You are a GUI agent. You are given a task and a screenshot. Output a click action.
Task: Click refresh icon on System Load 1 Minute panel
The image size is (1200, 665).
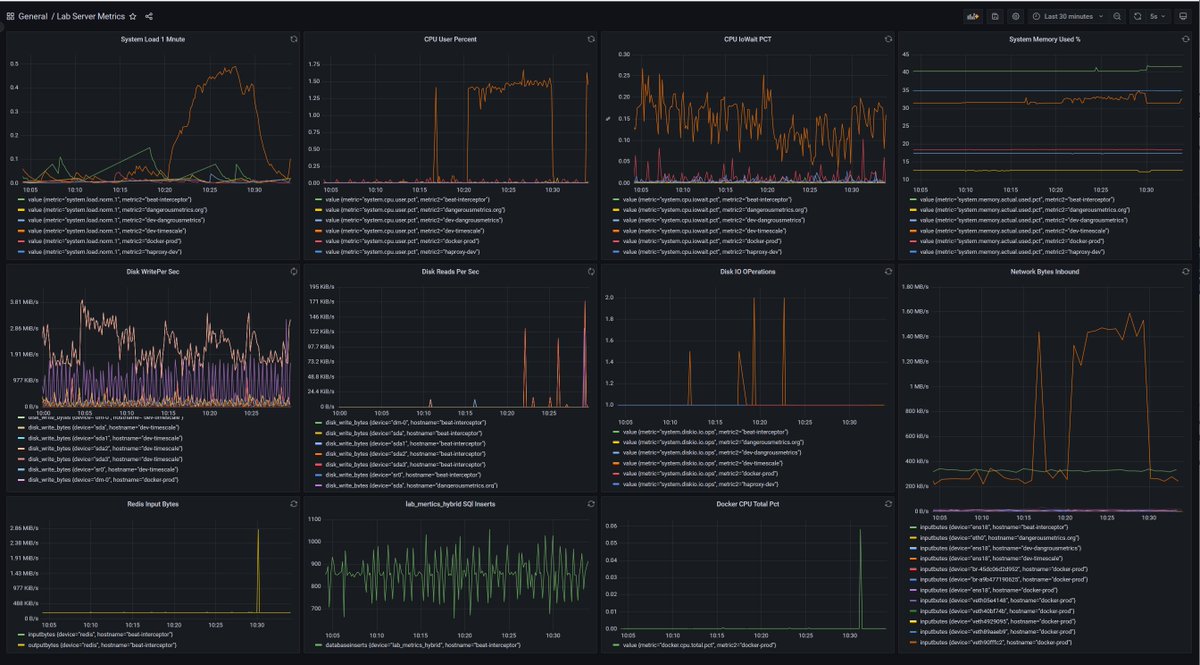(x=293, y=38)
